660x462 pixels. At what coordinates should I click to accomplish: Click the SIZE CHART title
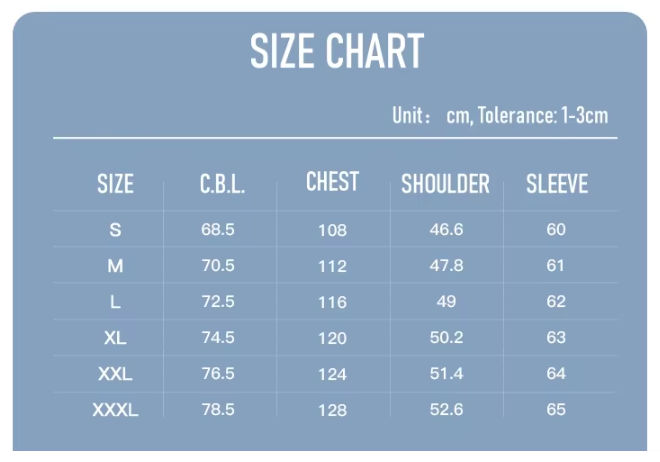(x=336, y=52)
